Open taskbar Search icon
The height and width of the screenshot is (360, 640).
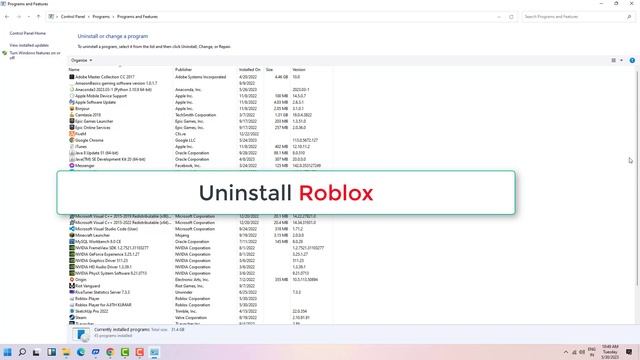click(22, 352)
